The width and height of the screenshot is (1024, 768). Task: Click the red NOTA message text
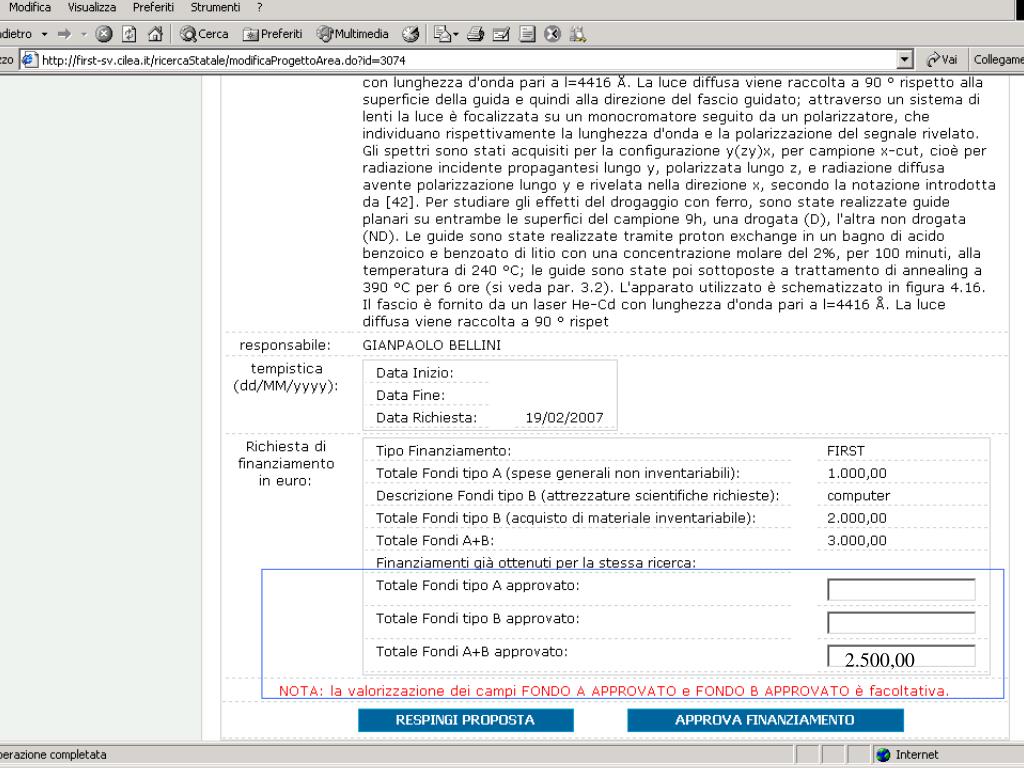click(614, 691)
